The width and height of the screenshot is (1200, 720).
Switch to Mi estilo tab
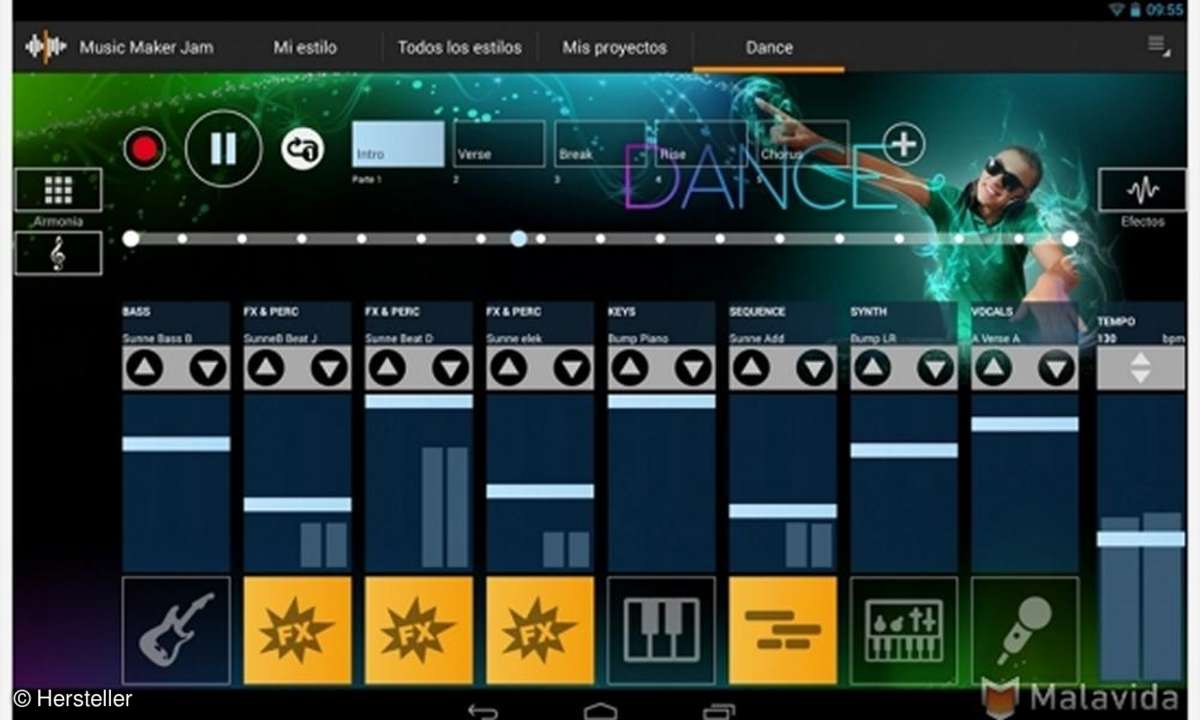coord(305,47)
